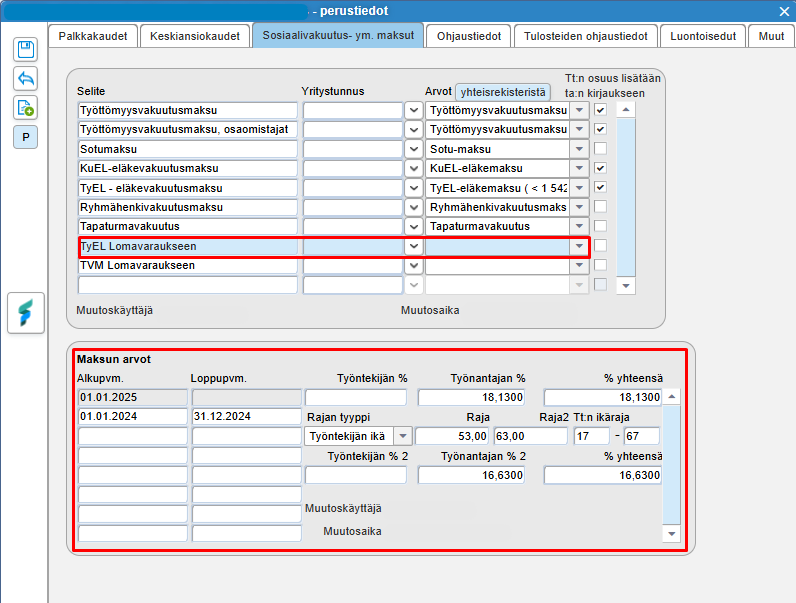Viewport: 796px width, 603px height.
Task: Click Loppupvm field 31.12.2024
Action: coord(247,416)
